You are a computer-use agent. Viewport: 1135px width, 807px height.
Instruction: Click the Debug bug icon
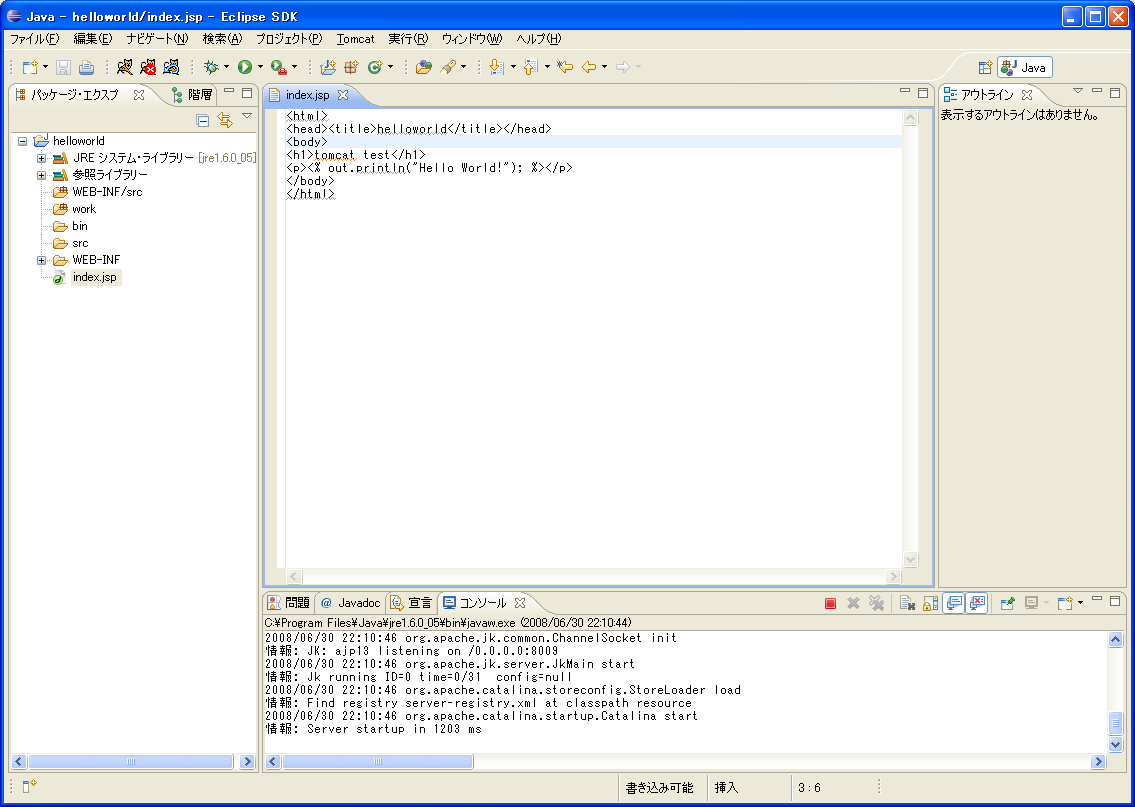pos(211,67)
